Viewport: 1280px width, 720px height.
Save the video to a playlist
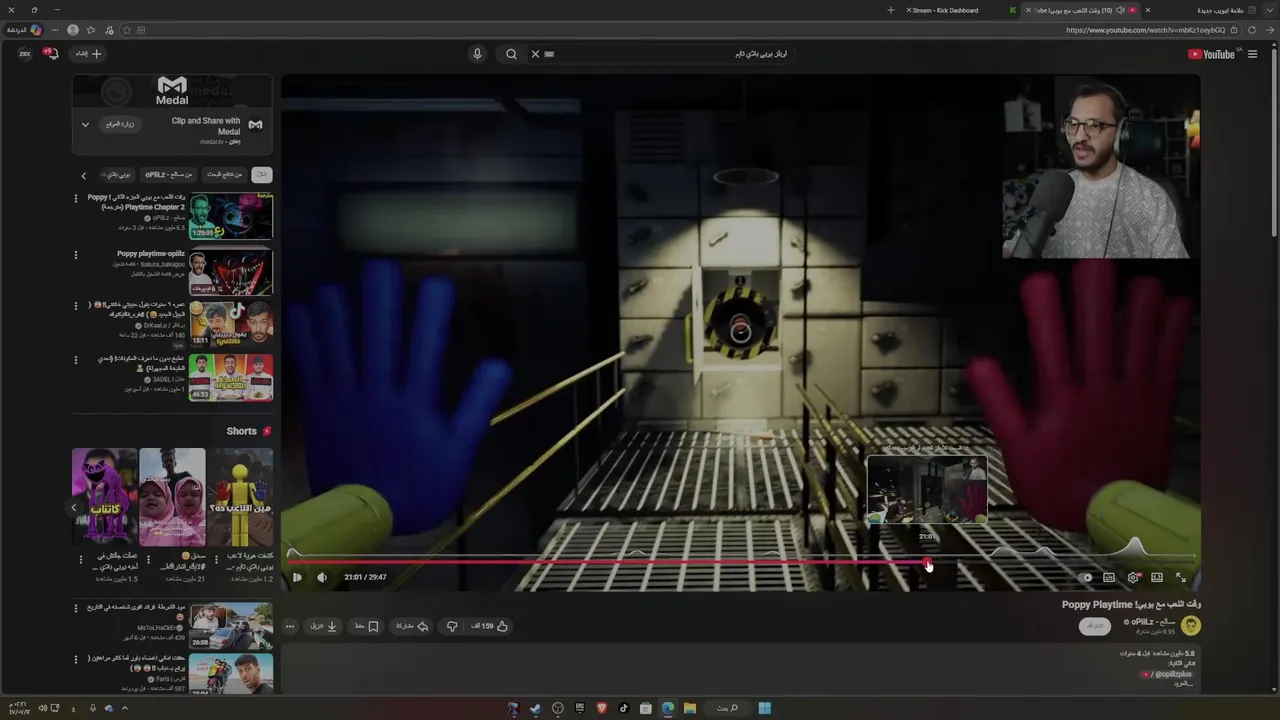(x=367, y=626)
